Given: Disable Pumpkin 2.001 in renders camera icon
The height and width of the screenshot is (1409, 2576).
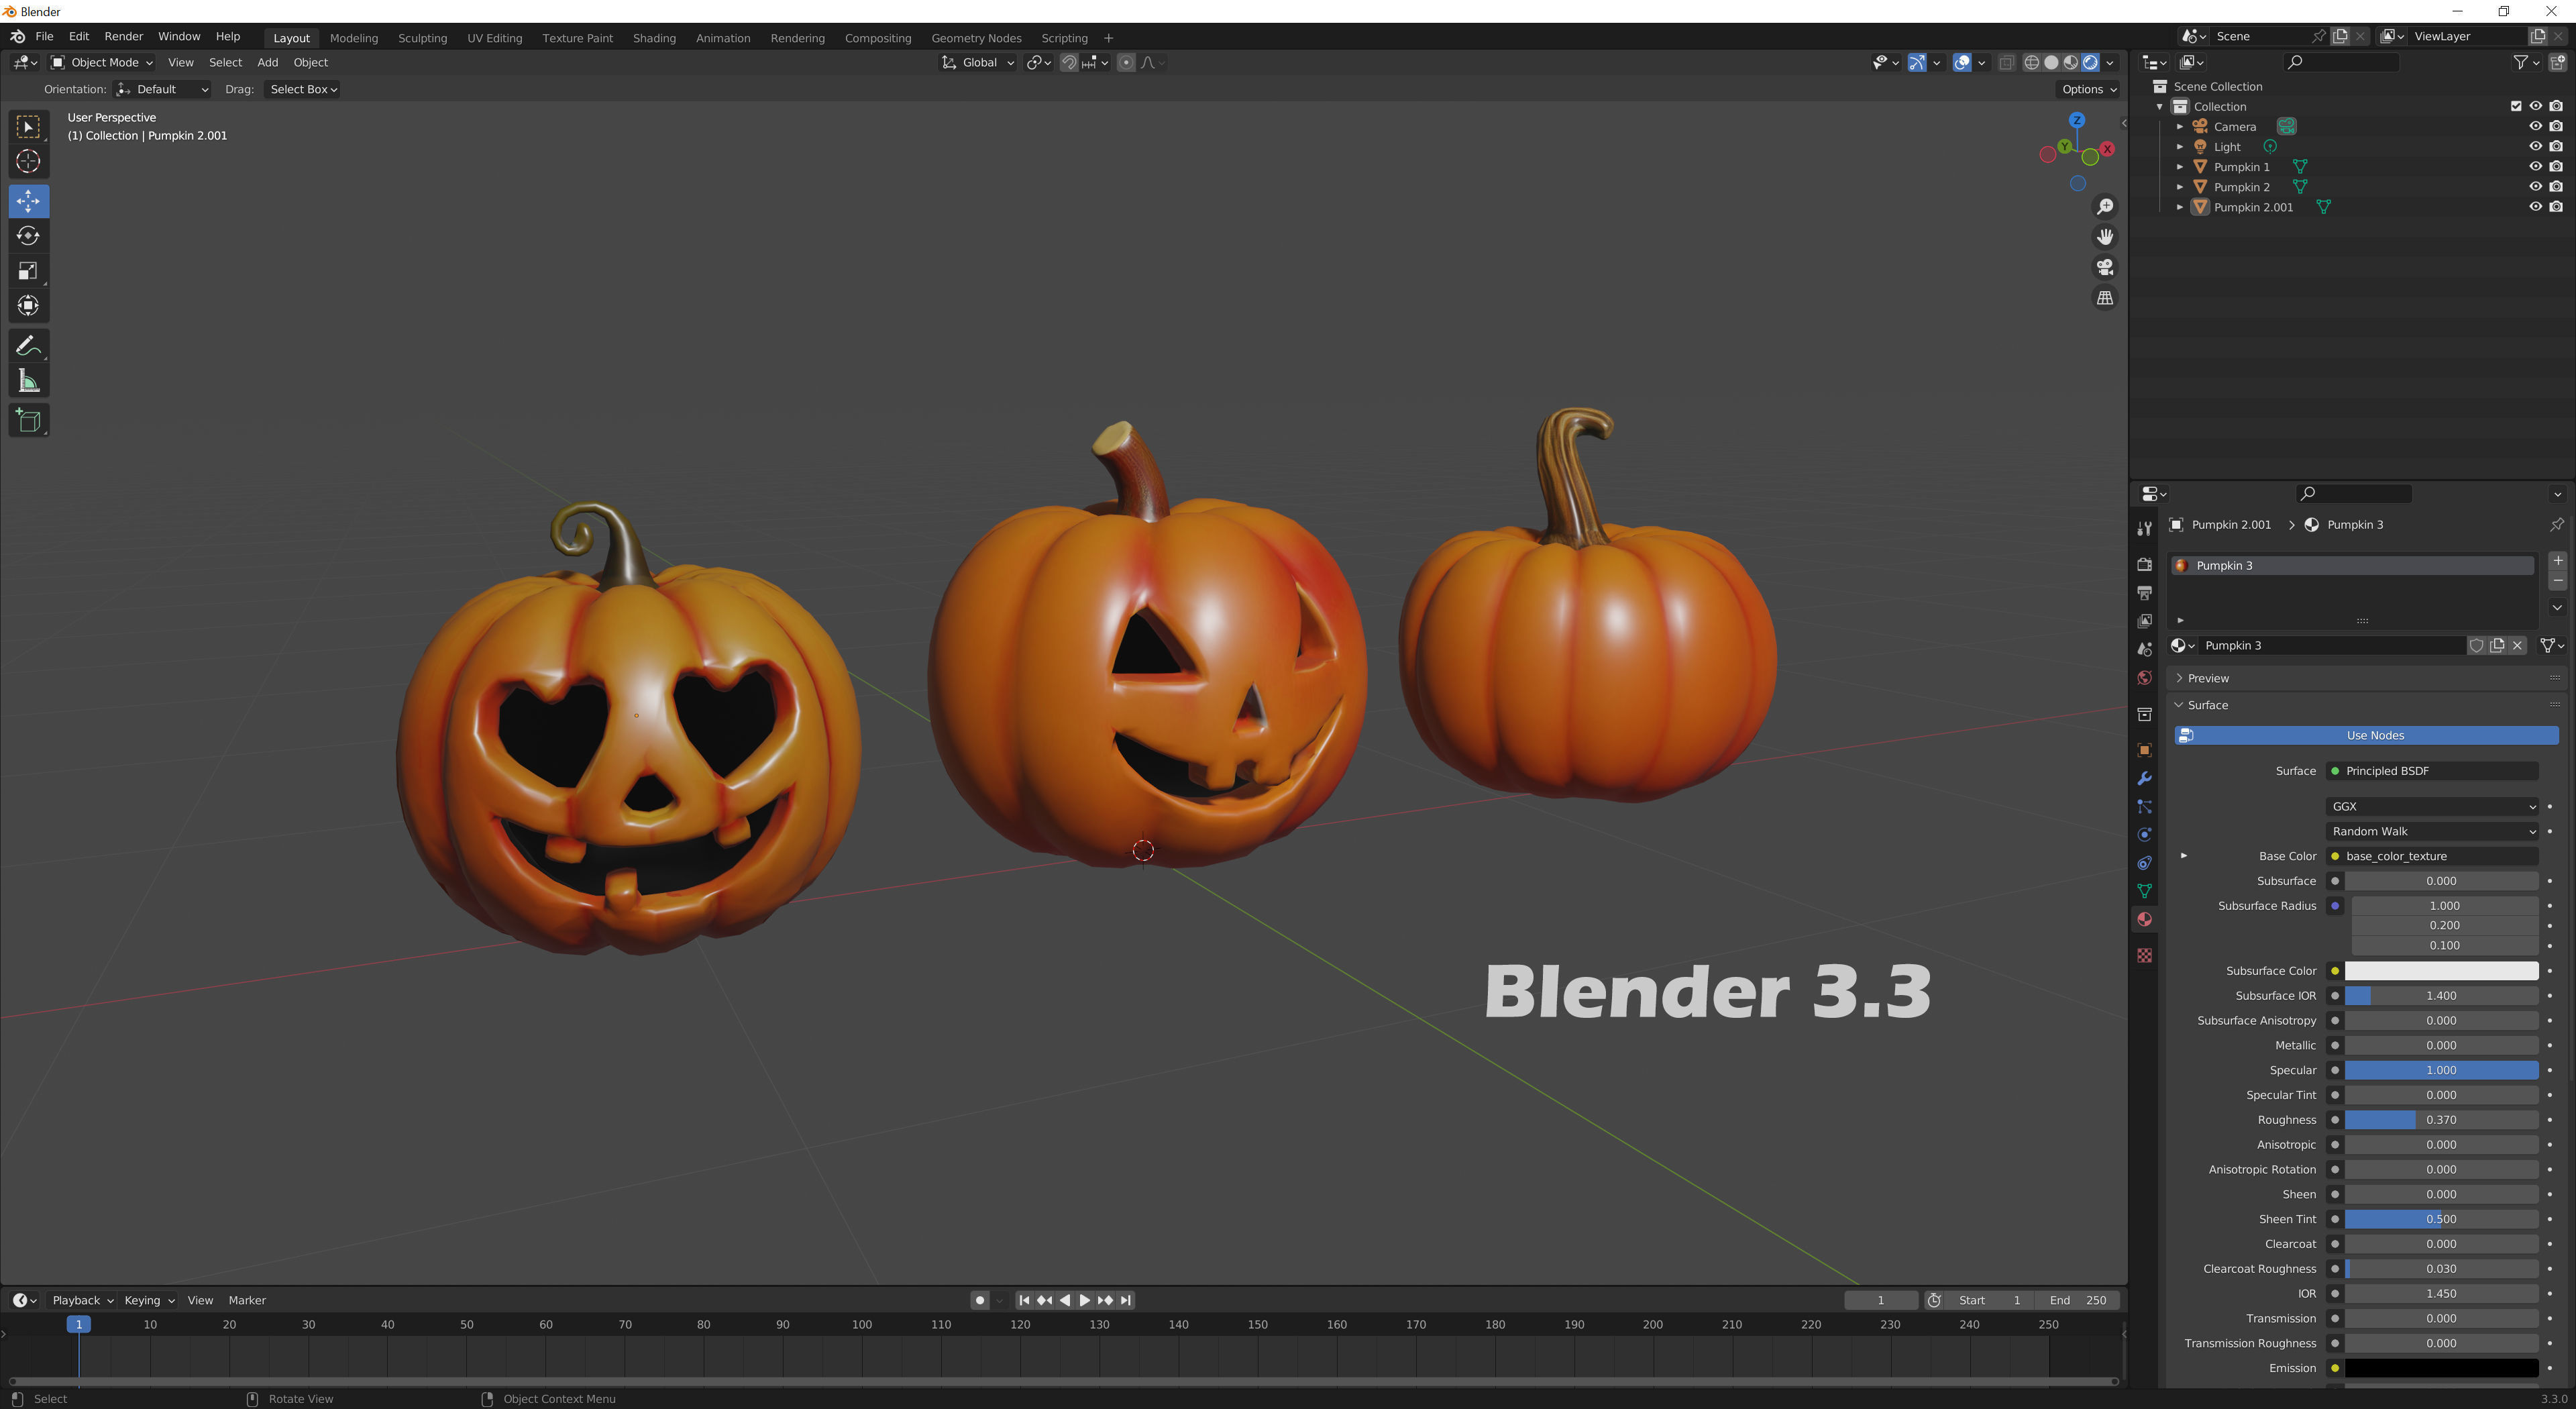Looking at the screenshot, I should (x=2556, y=207).
